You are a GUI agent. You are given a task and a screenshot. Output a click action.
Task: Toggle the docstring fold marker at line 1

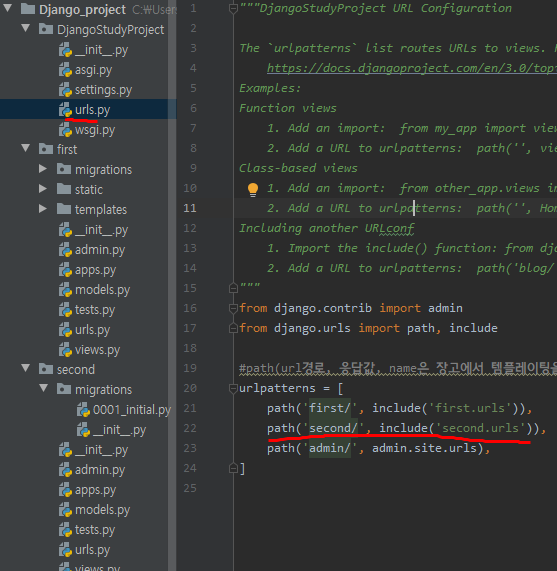pos(233,8)
